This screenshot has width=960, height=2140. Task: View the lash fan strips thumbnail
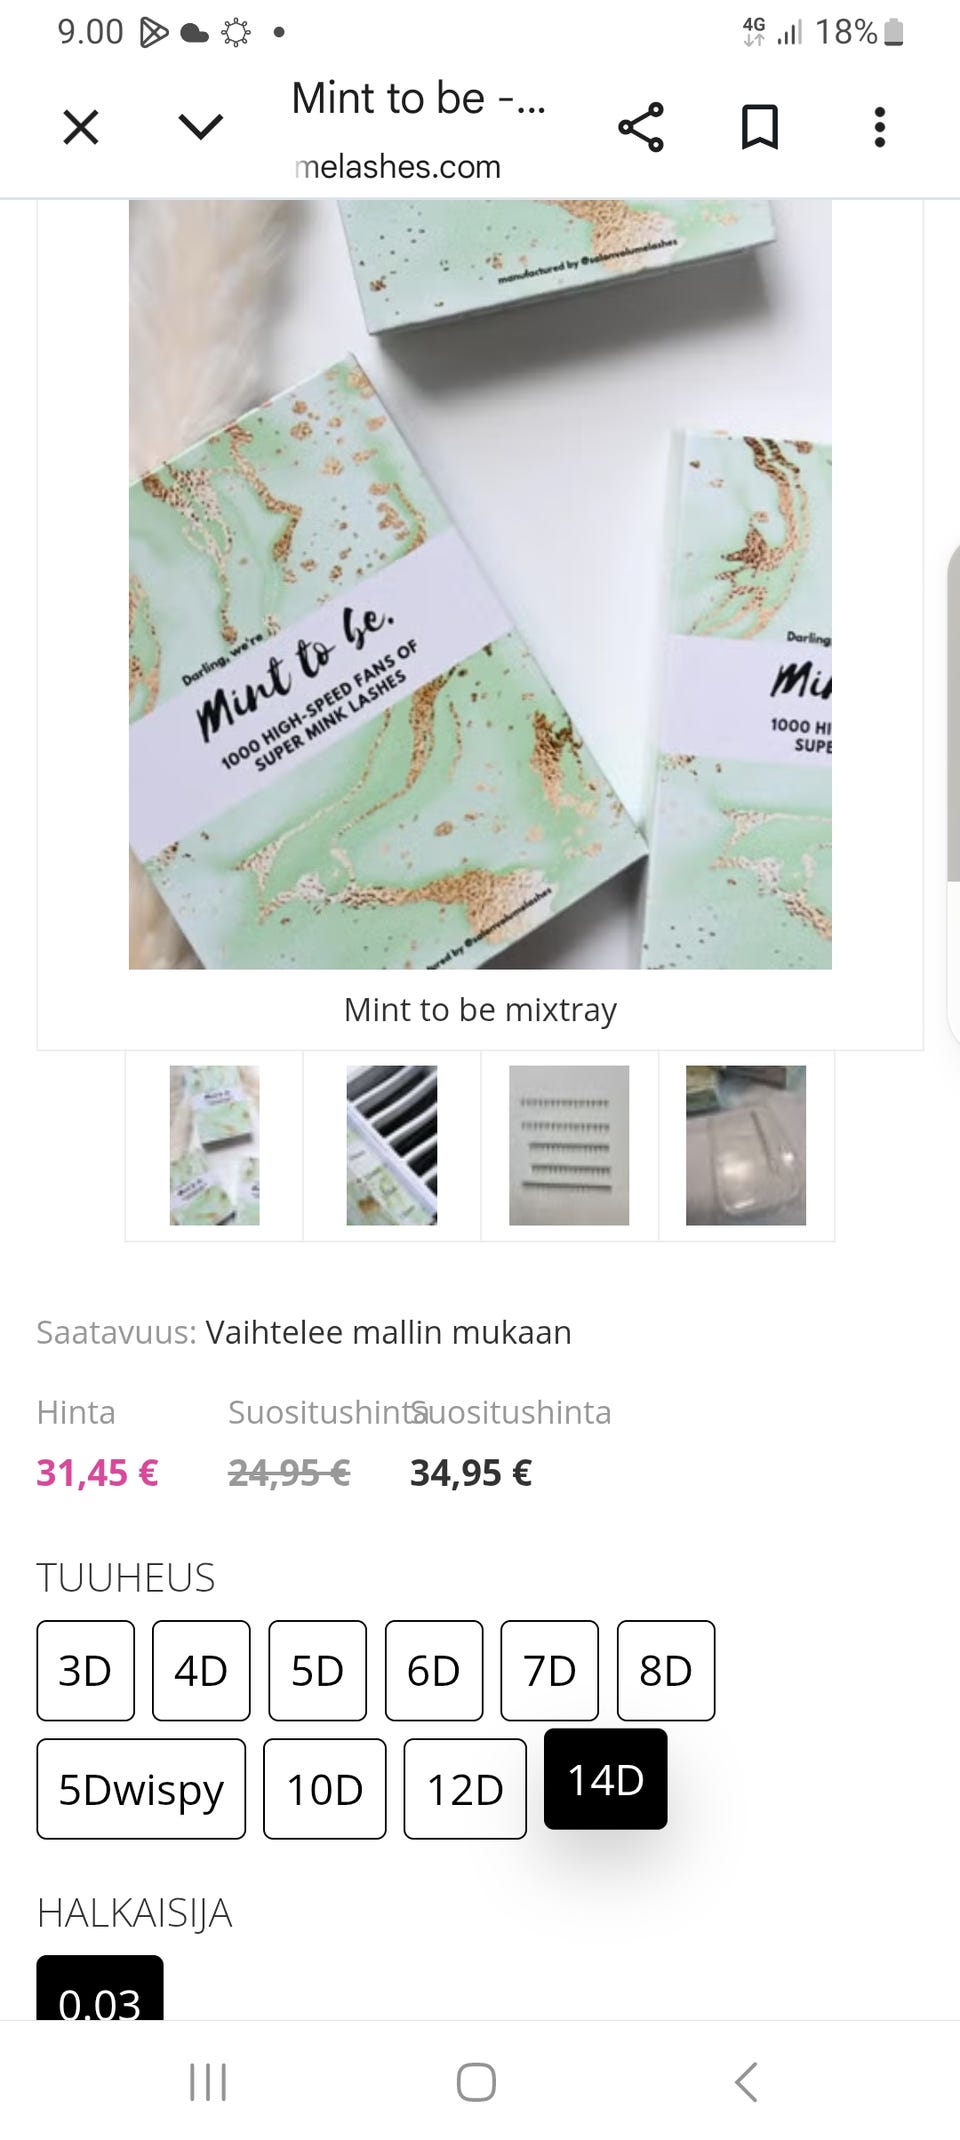pos(569,1146)
